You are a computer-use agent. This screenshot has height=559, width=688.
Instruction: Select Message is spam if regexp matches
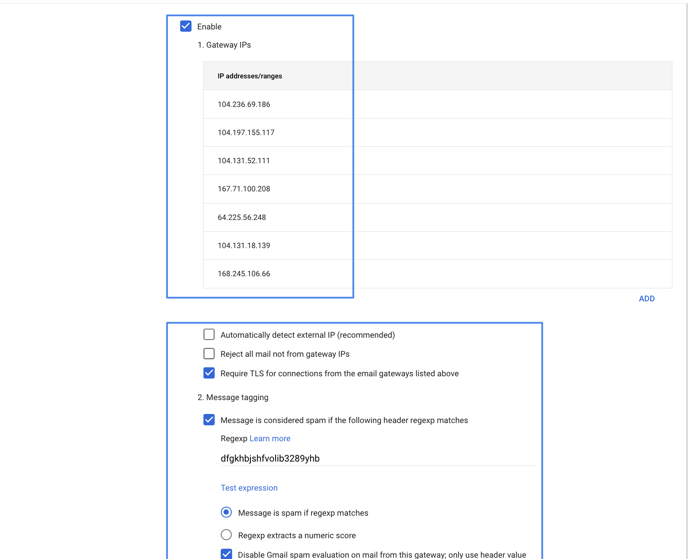[226, 512]
